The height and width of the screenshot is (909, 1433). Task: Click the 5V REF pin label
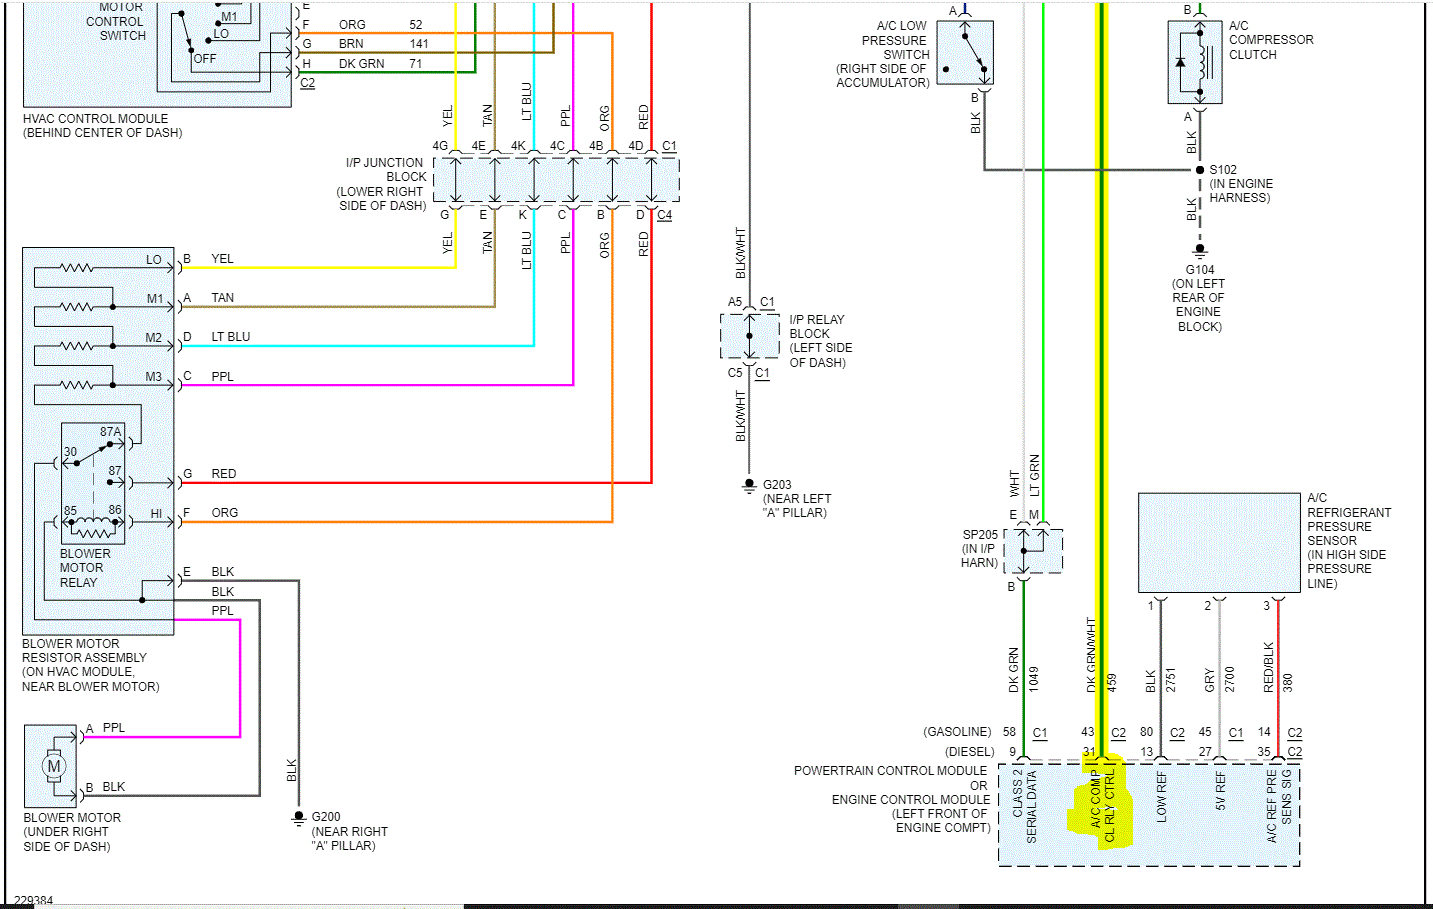click(x=1220, y=790)
